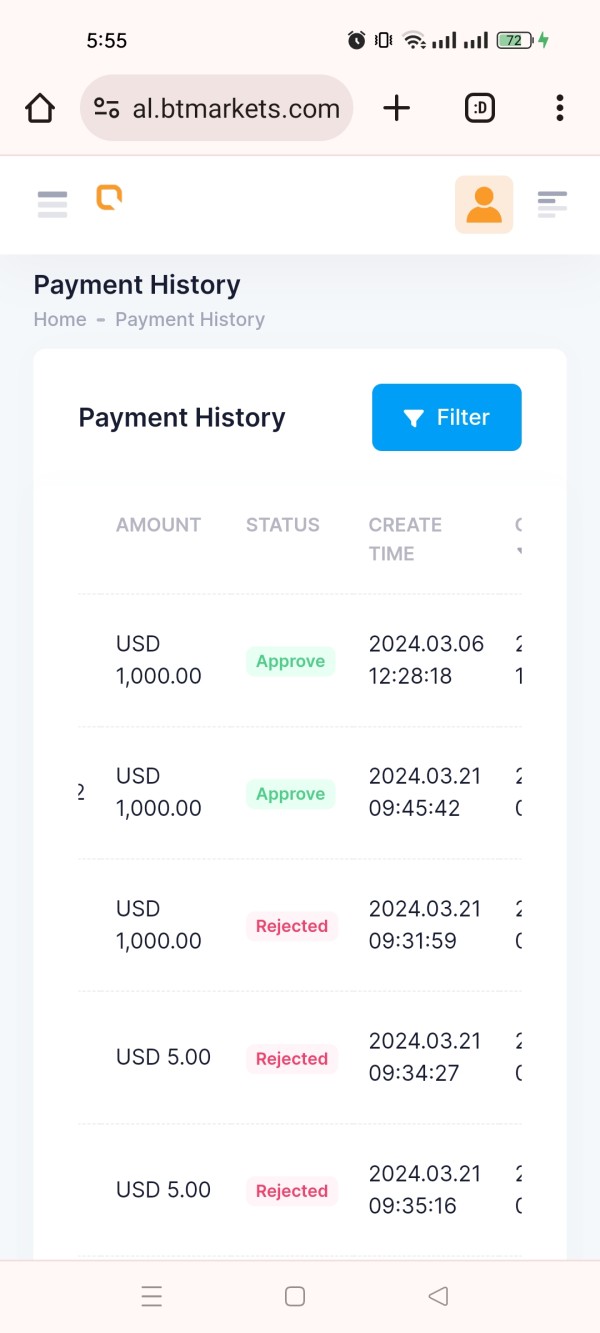Sort by the CREATE TIME column header

click(405, 539)
